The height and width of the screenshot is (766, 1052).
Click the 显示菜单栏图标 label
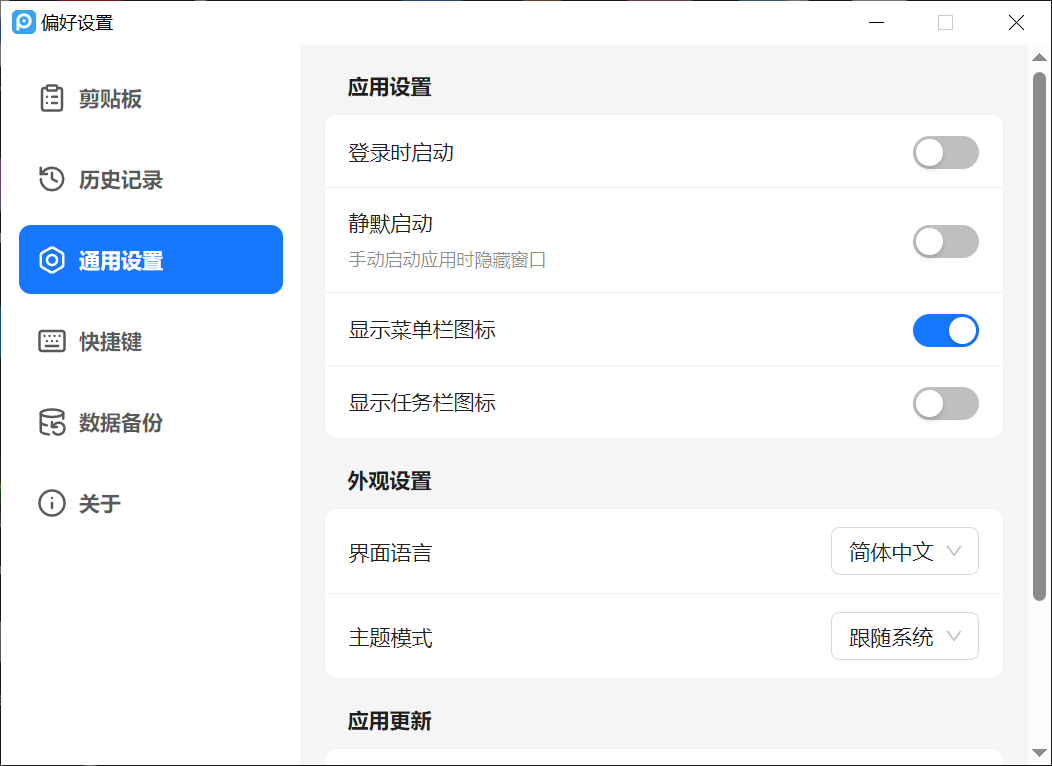pyautogui.click(x=422, y=330)
